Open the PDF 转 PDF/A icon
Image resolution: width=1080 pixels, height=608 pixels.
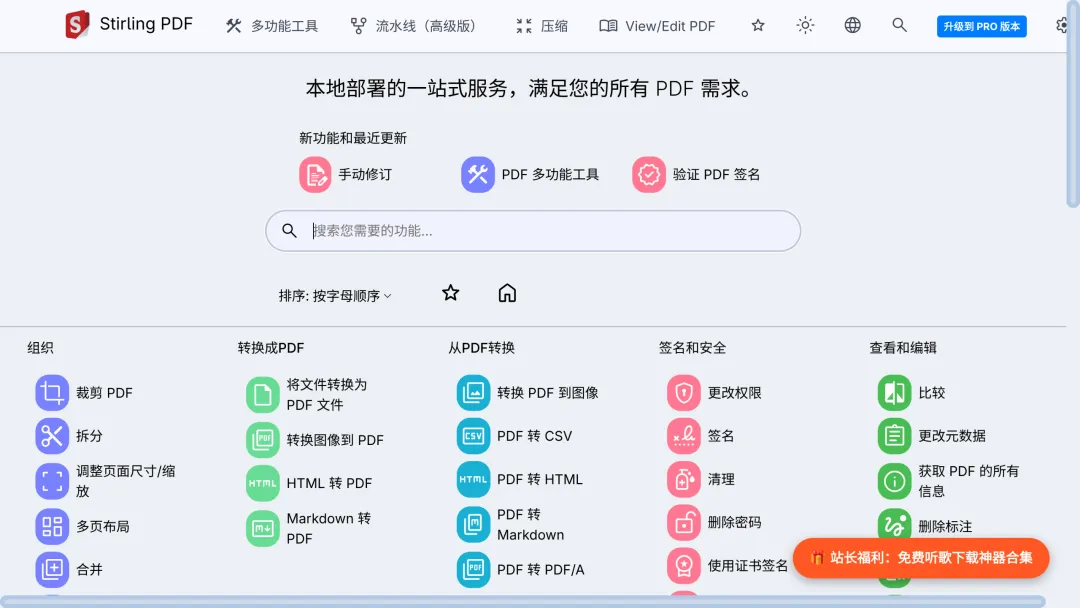pos(473,569)
